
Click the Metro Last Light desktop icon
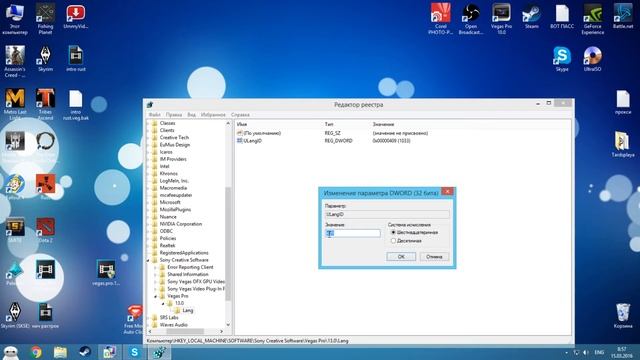pos(15,104)
